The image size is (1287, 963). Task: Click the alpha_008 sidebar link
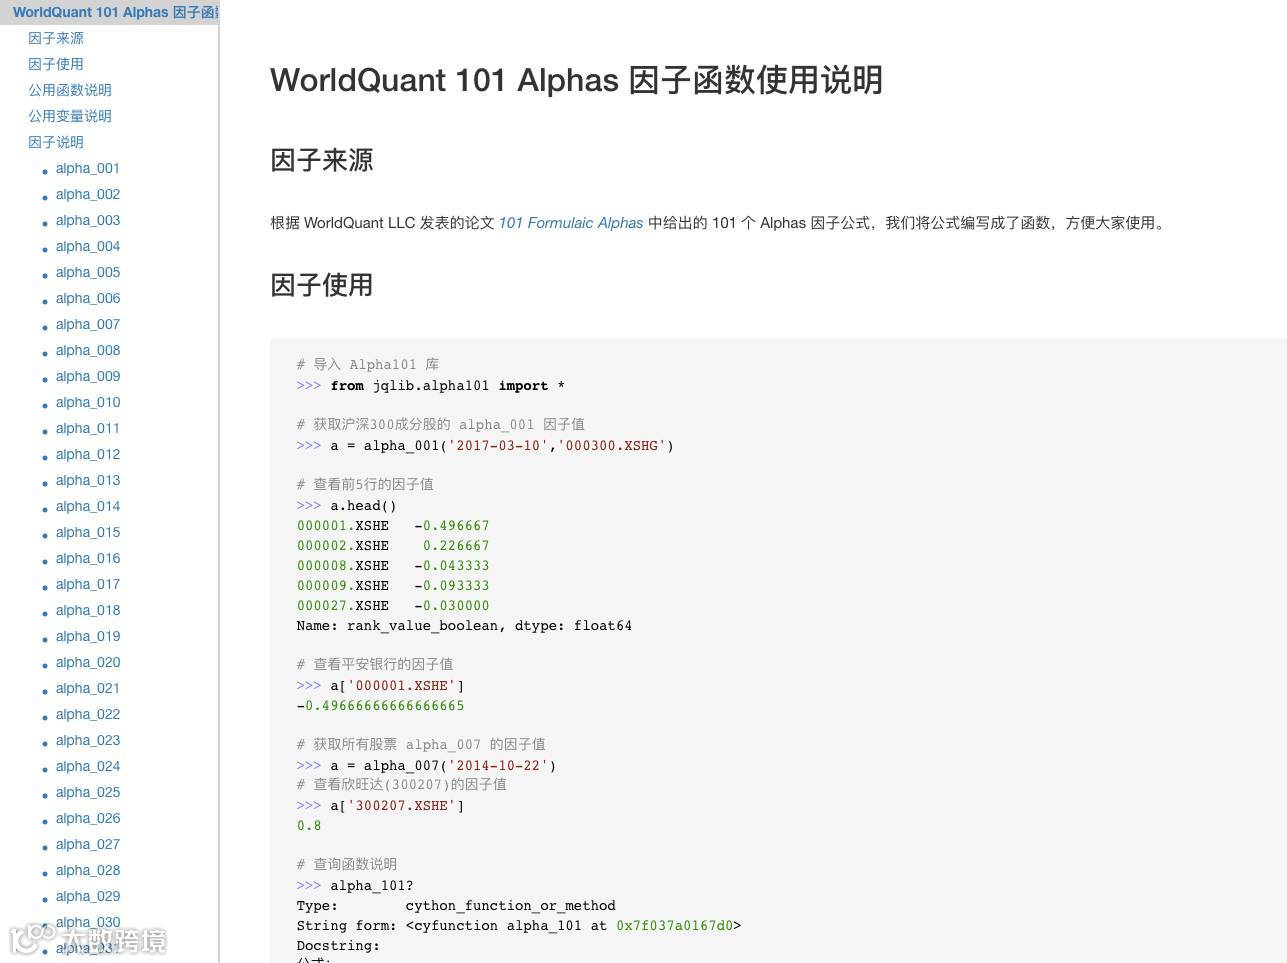(88, 350)
